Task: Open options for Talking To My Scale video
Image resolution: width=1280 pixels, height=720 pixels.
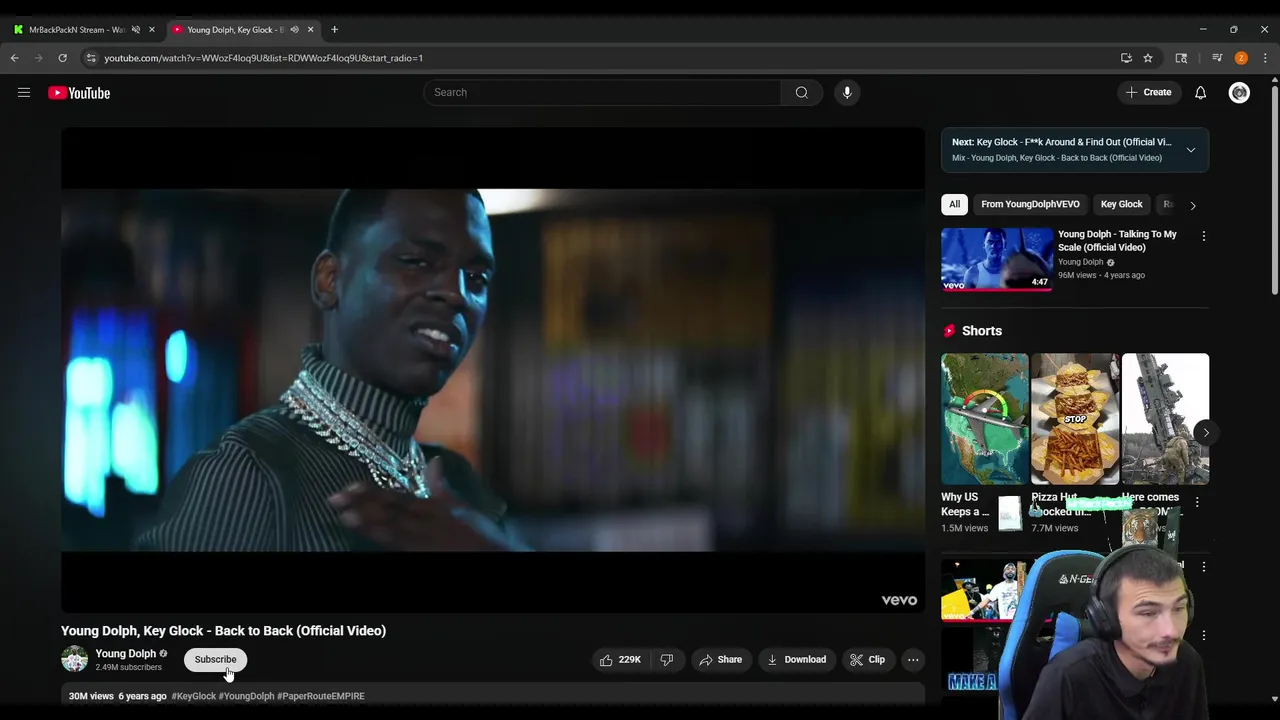Action: (1203, 236)
